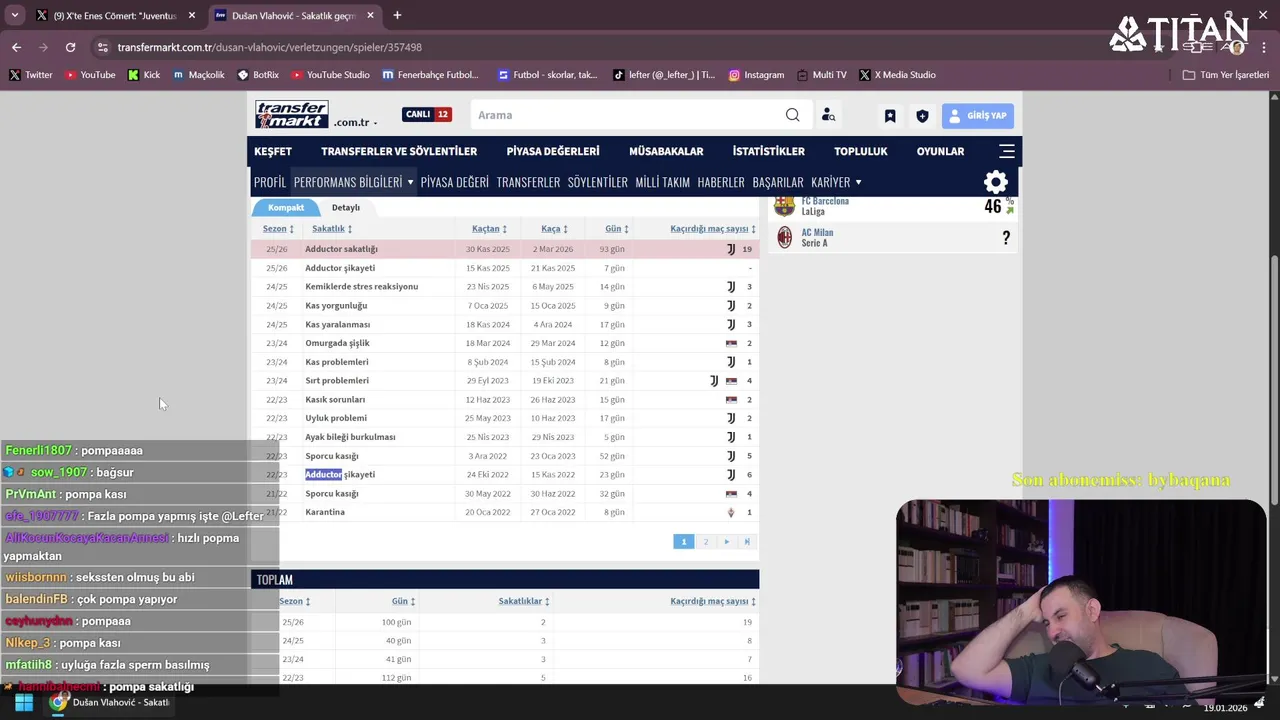Open the Twitter bookmark
Viewport: 1280px width, 720px height.
pos(31,75)
